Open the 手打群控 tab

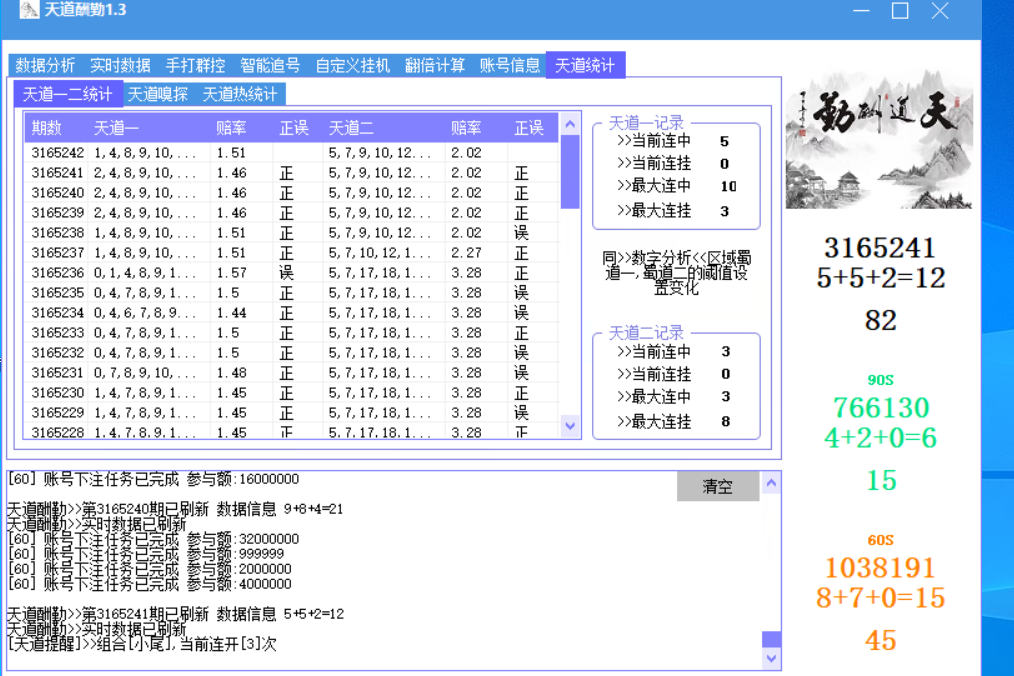[x=195, y=65]
